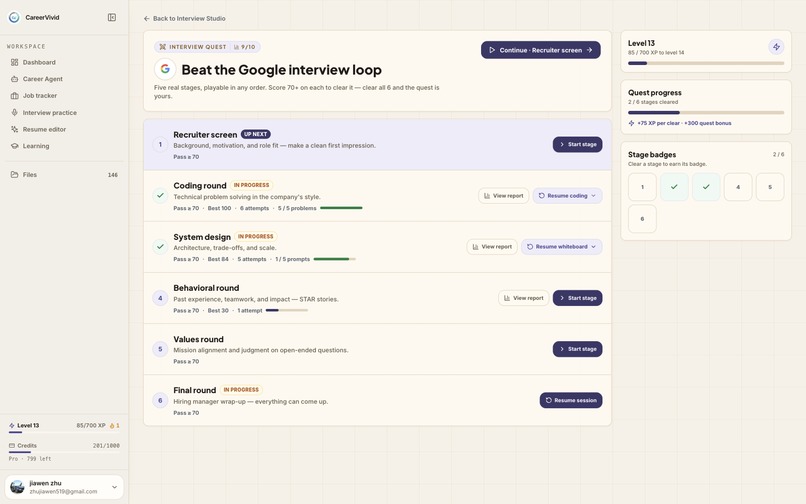
Task: Click the Resume editor sparkle icon
Action: 14,129
